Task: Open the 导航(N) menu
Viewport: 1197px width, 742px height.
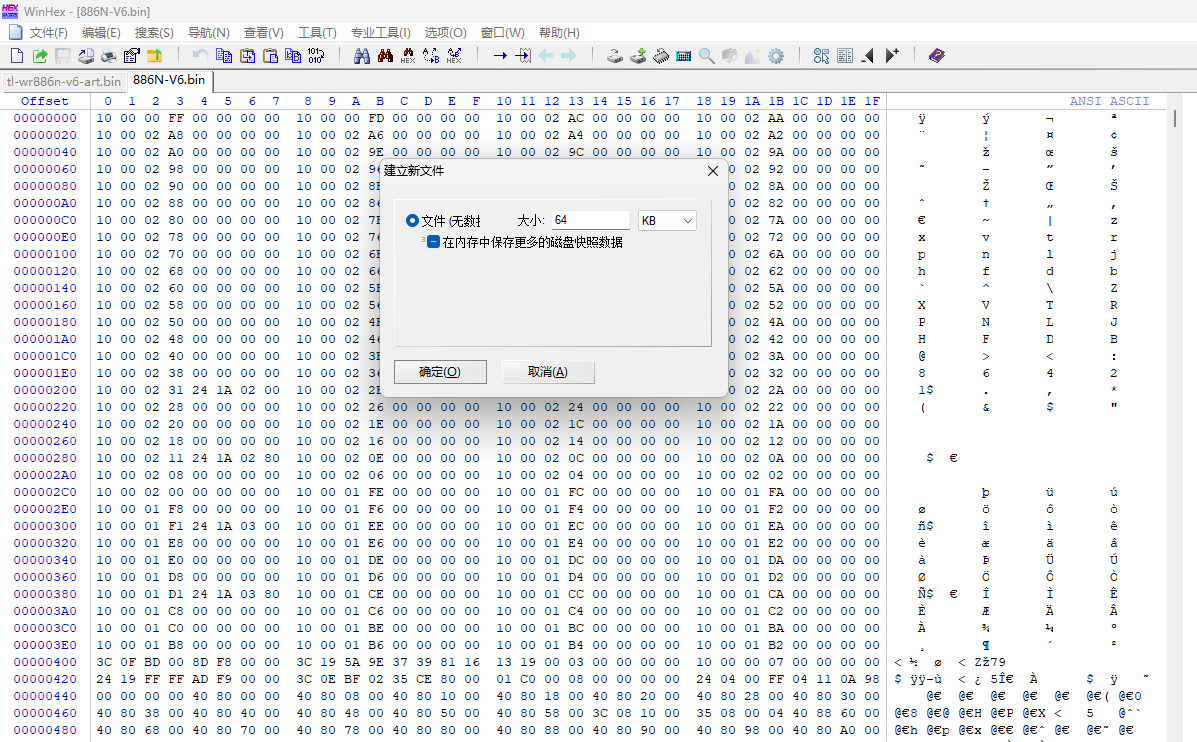Action: tap(208, 33)
